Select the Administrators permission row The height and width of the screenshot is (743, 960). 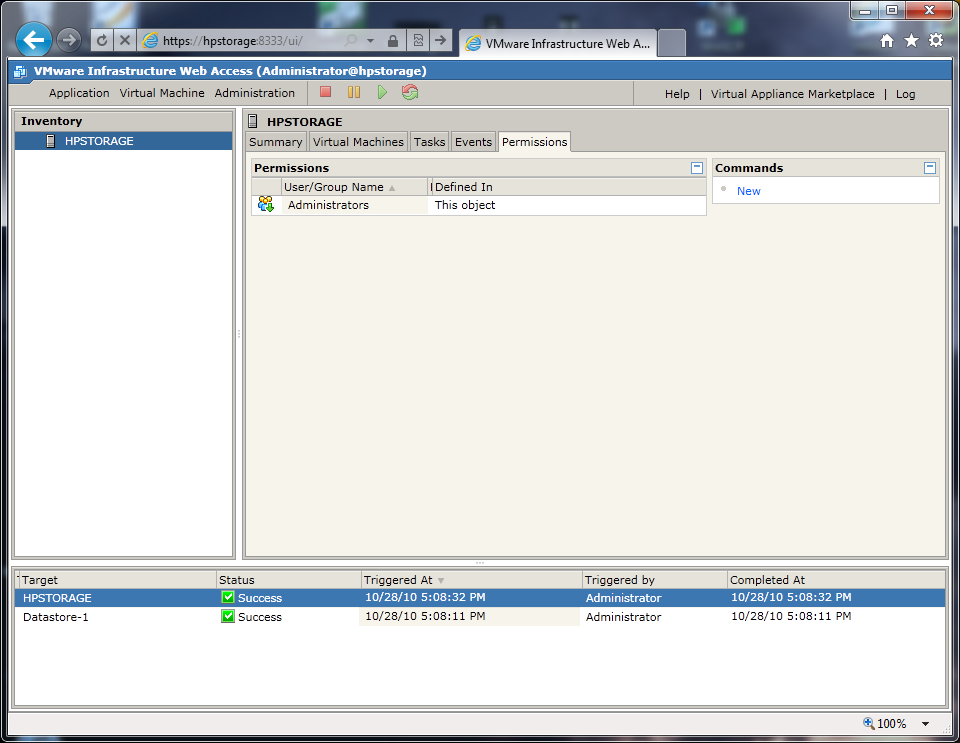(x=479, y=205)
